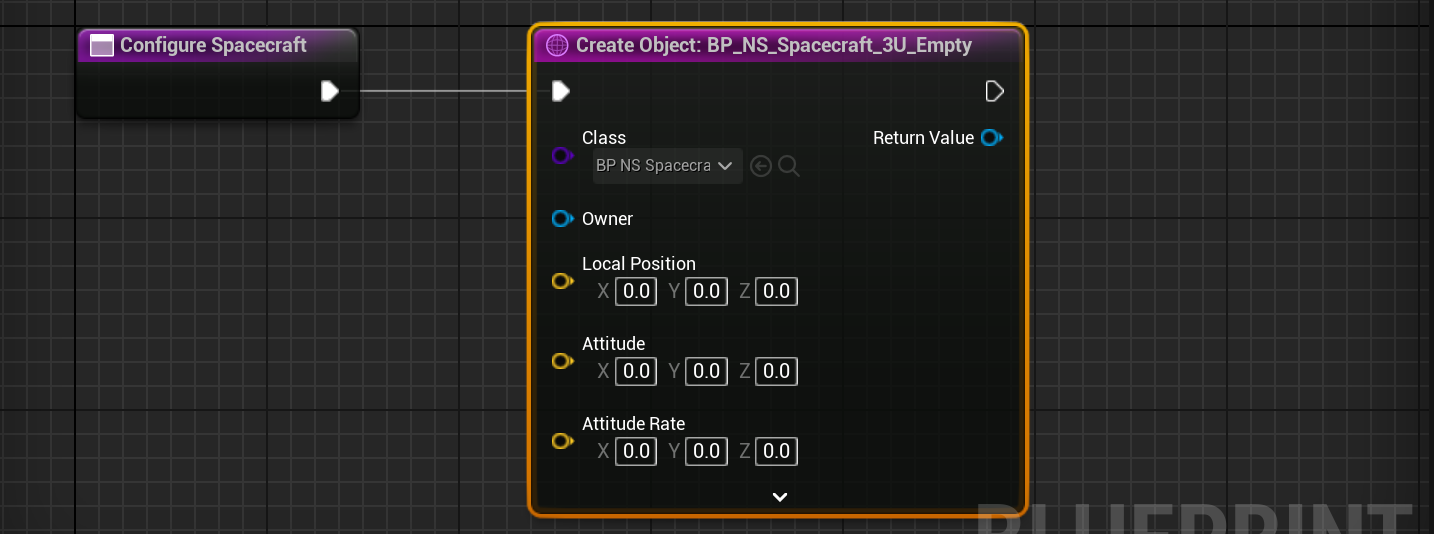Click the Configure Spacecraft output execution pin
The image size is (1434, 534).
point(329,92)
